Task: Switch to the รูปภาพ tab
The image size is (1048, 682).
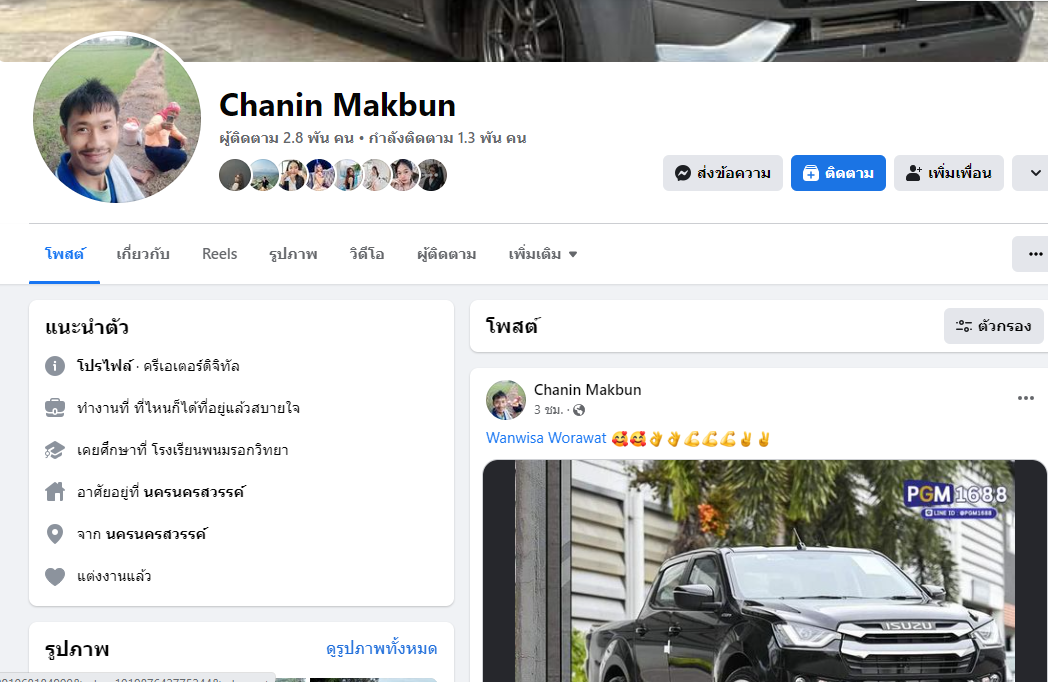Action: (293, 254)
